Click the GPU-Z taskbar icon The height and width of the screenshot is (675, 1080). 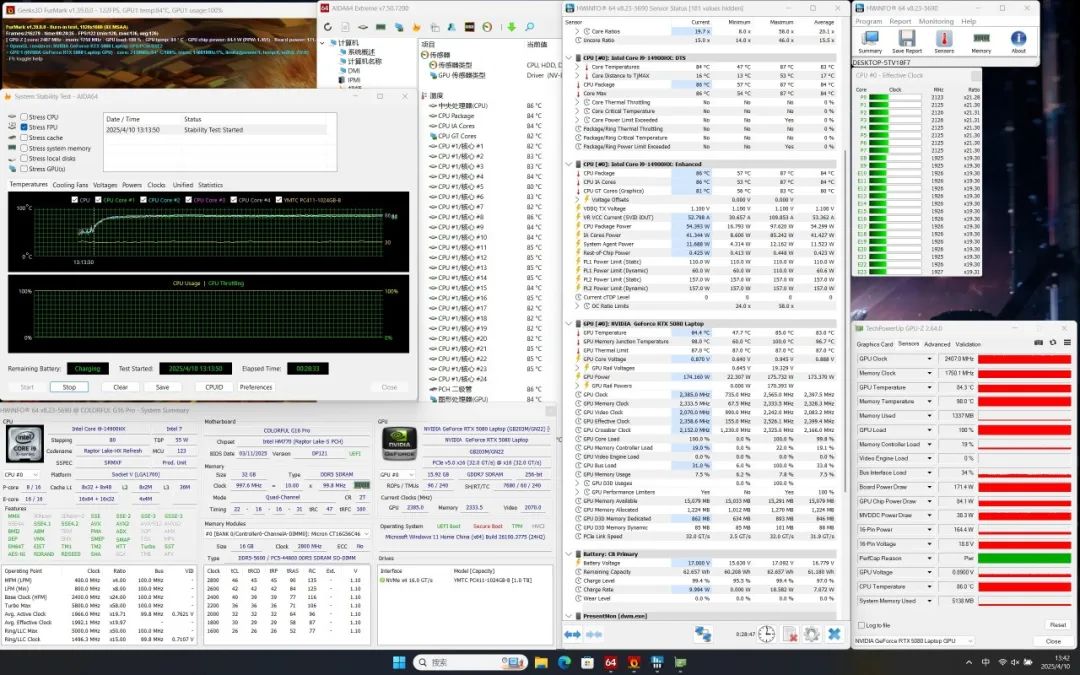tap(680, 663)
